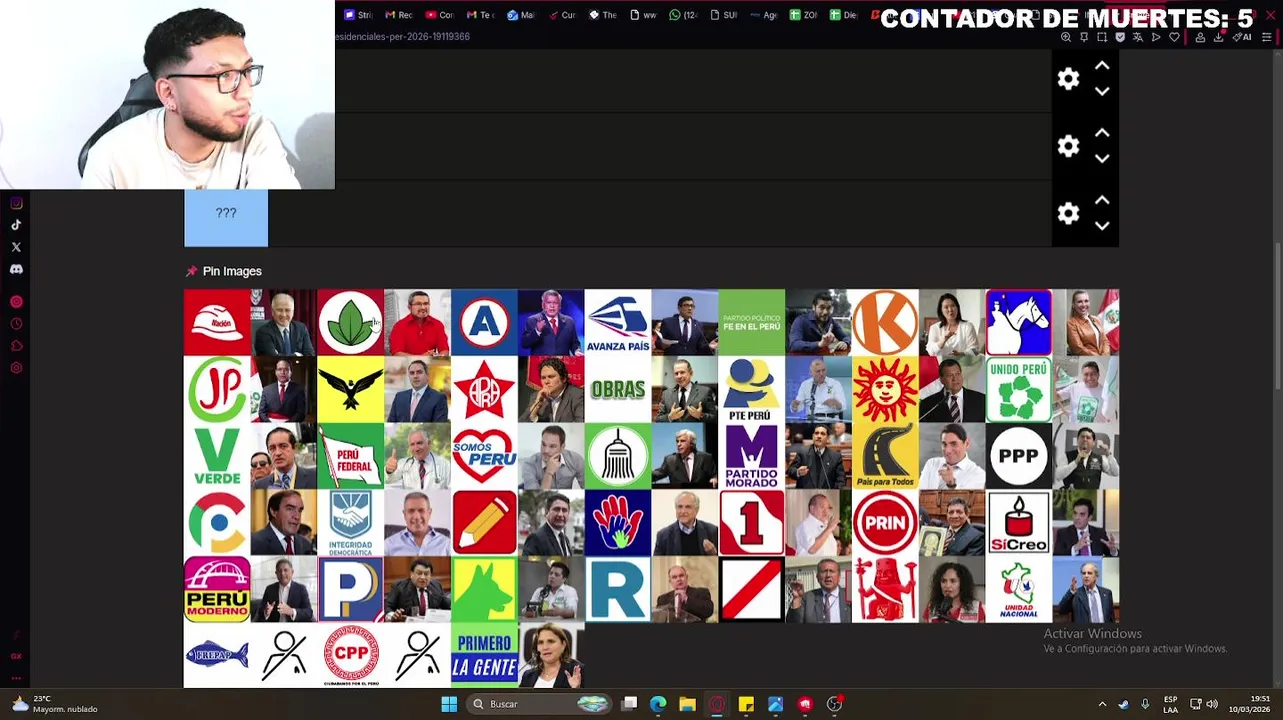Move the ??? tier row up
The image size is (1283, 720).
1102,200
